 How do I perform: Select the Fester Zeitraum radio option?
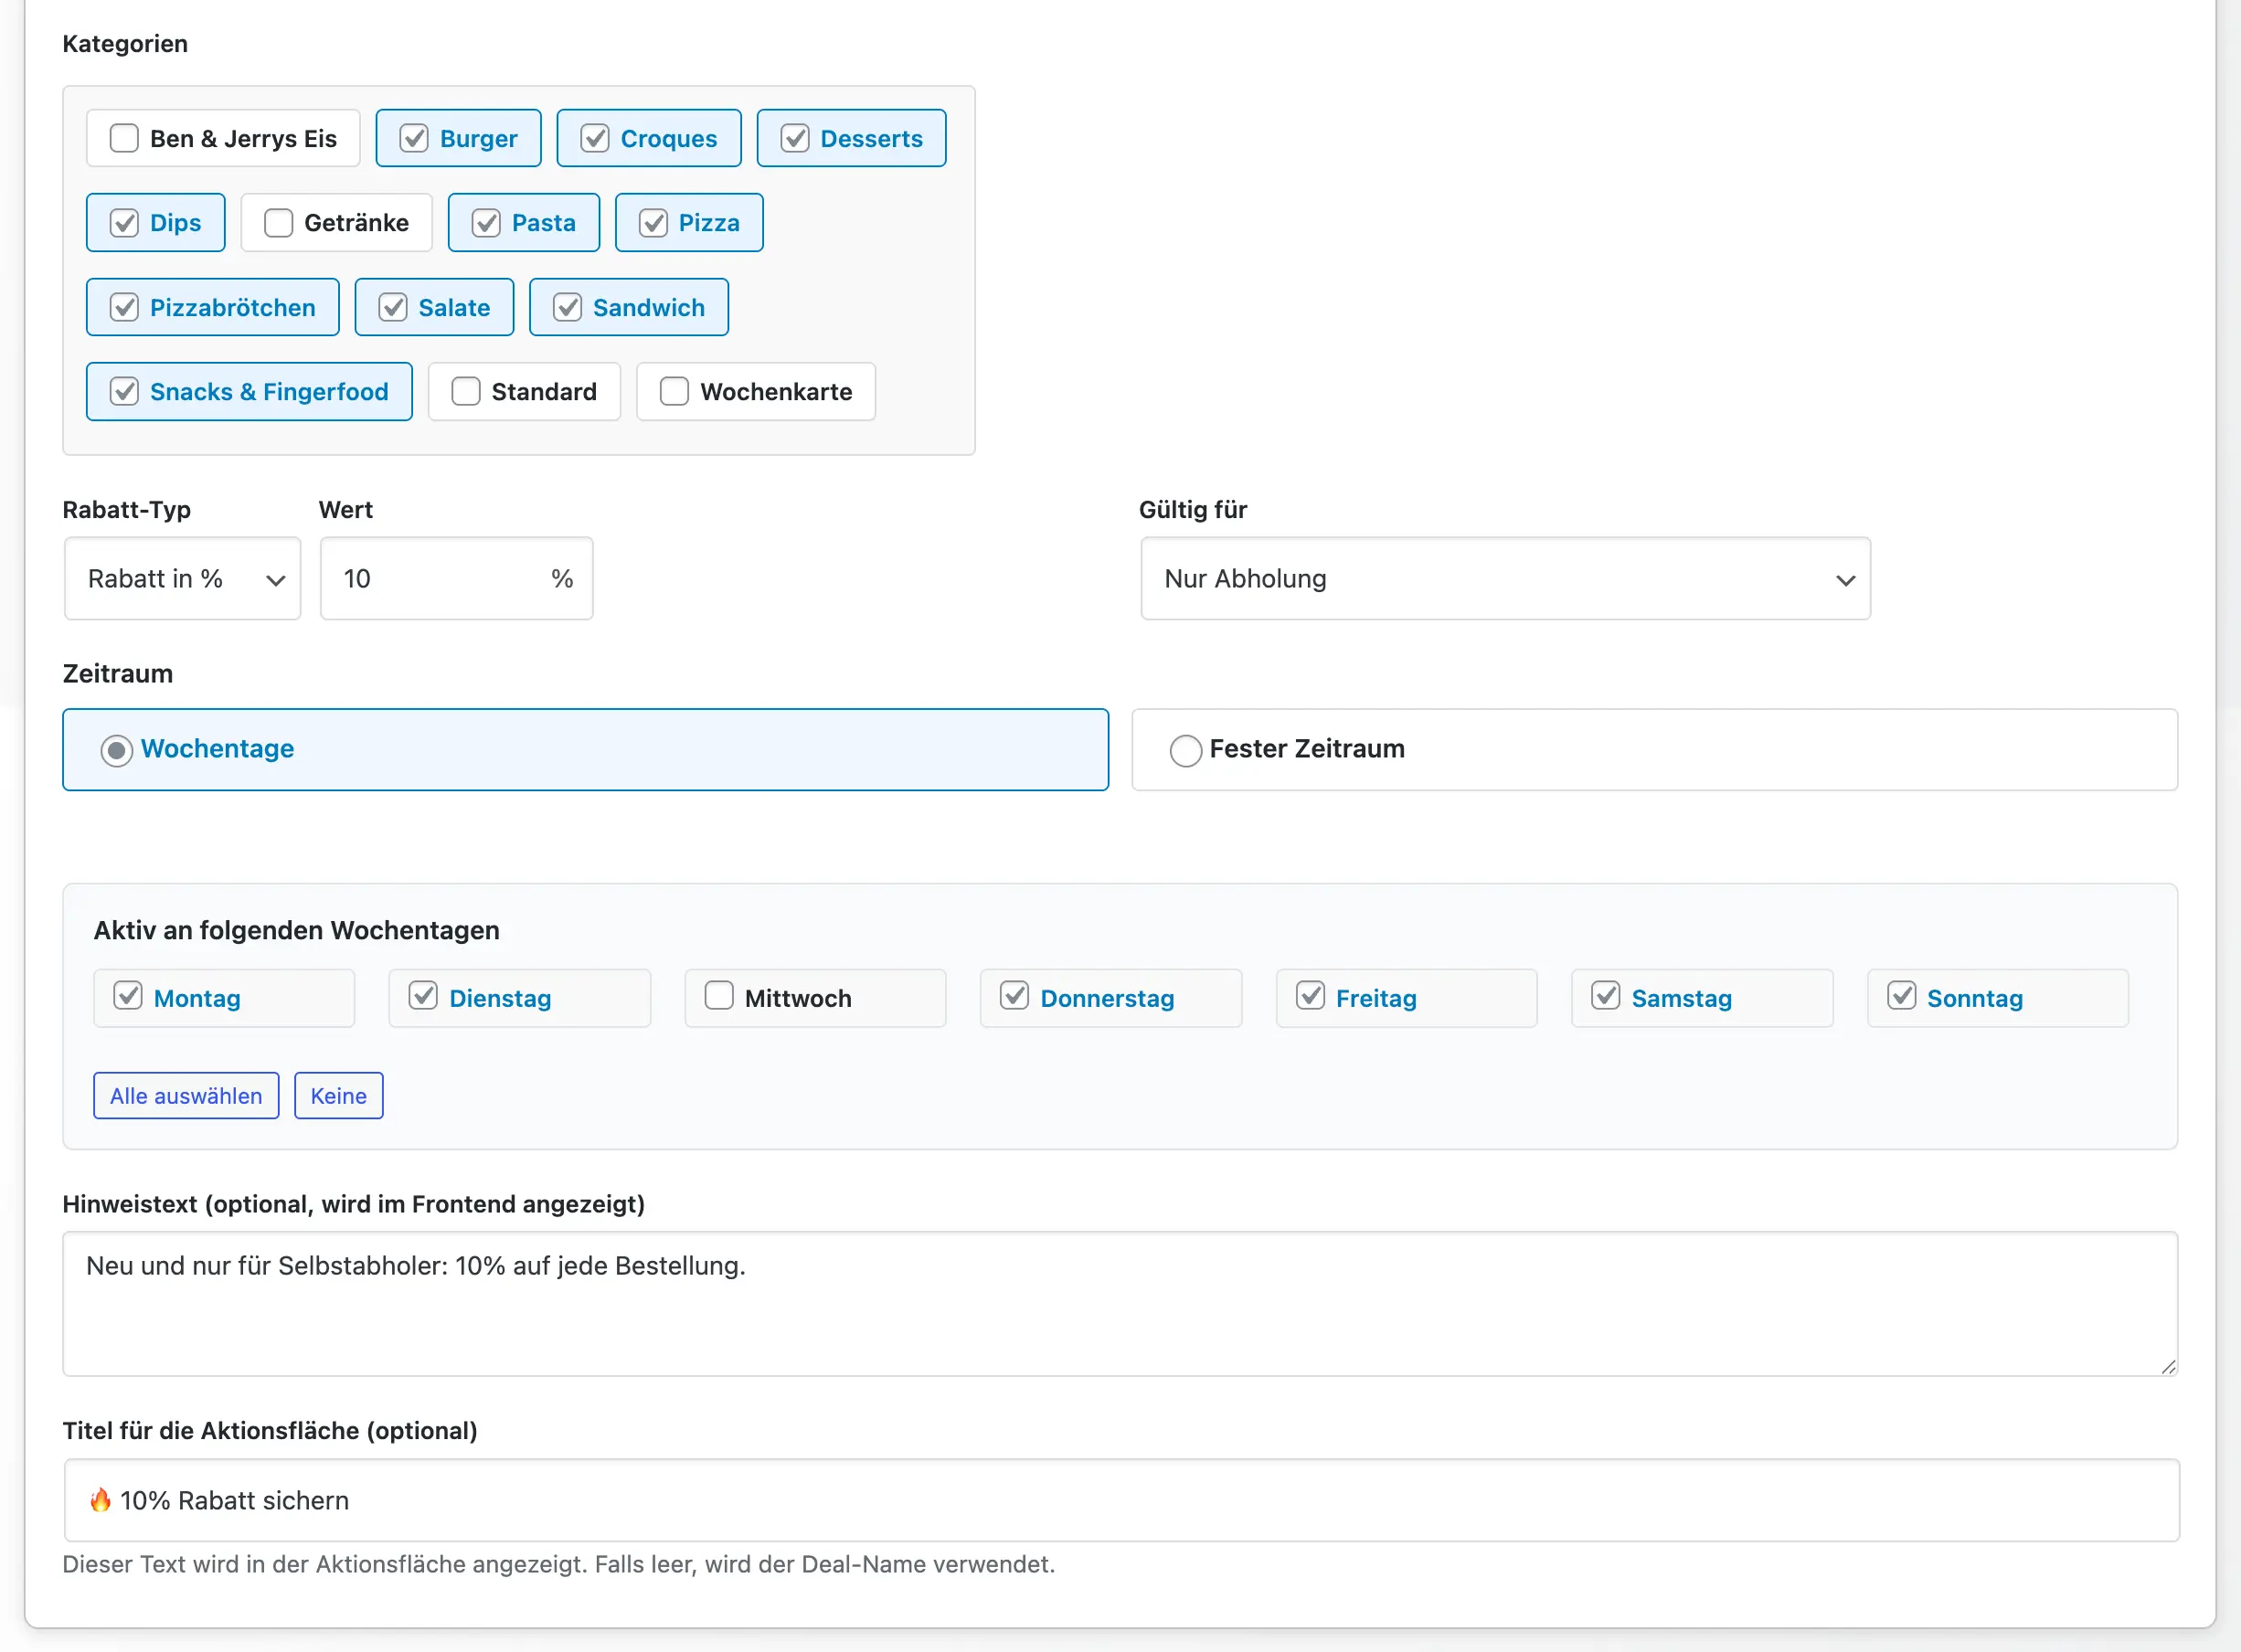click(1185, 750)
